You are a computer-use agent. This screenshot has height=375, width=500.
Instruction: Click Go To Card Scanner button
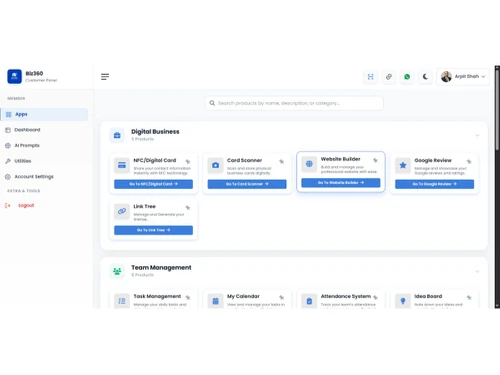pos(247,184)
